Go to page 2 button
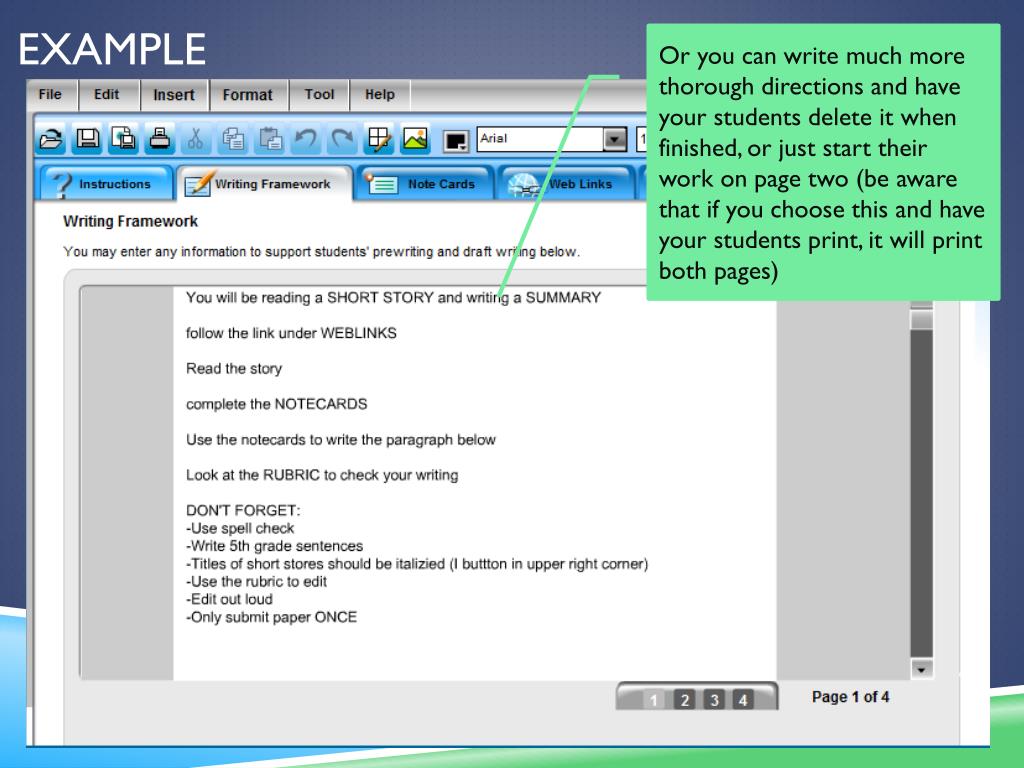Image resolution: width=1024 pixels, height=768 pixels. (684, 700)
